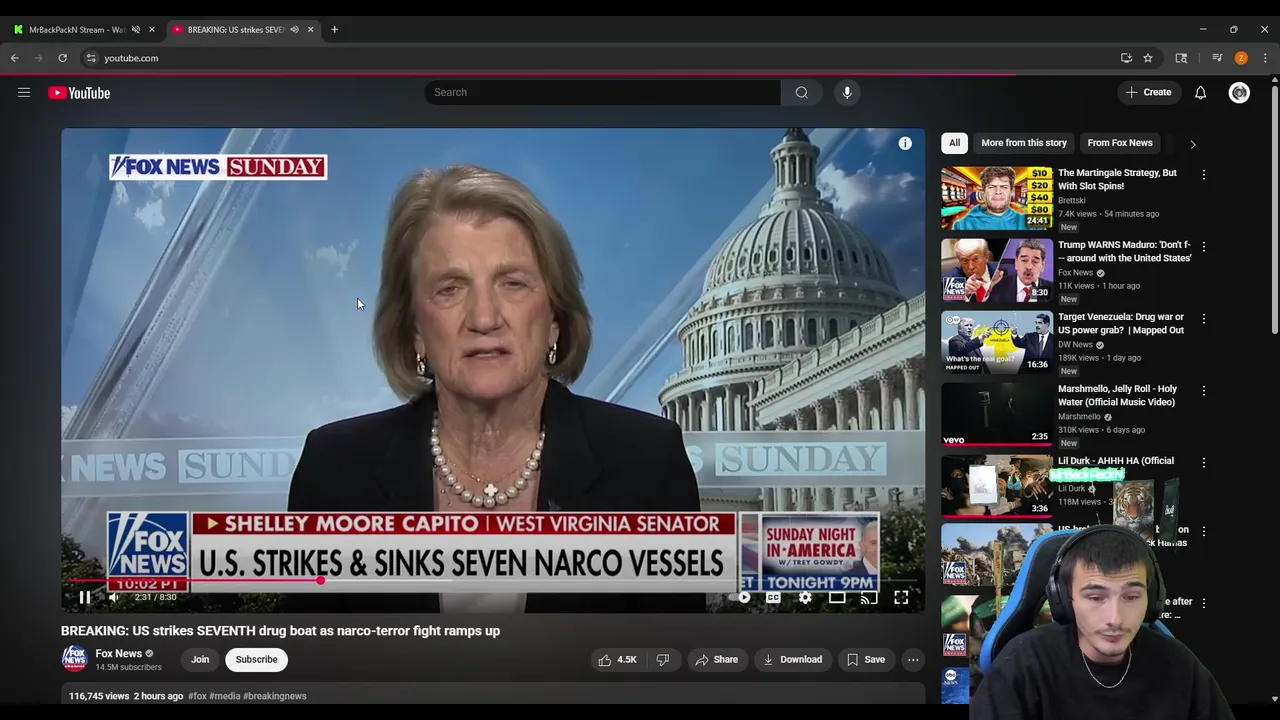Open more actions menu under video
1280x720 pixels.
pyautogui.click(x=913, y=660)
